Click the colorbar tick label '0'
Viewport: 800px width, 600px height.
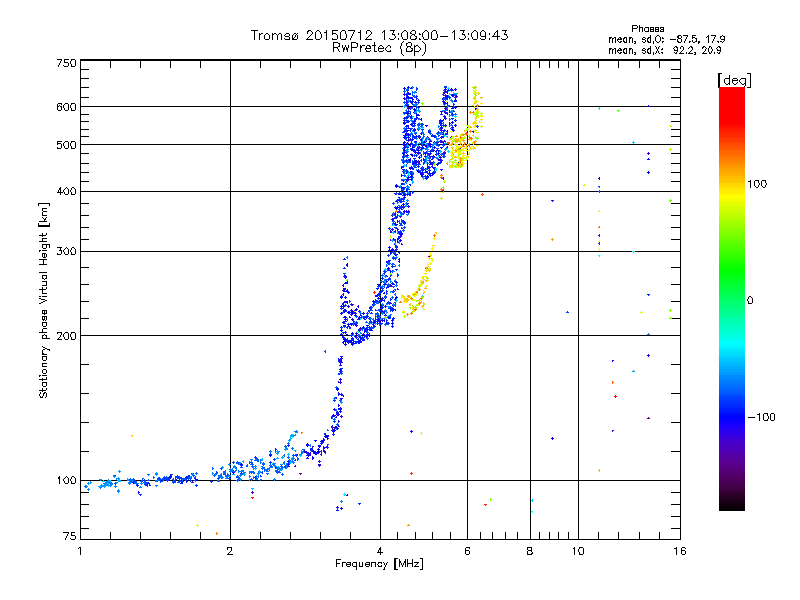click(x=750, y=301)
